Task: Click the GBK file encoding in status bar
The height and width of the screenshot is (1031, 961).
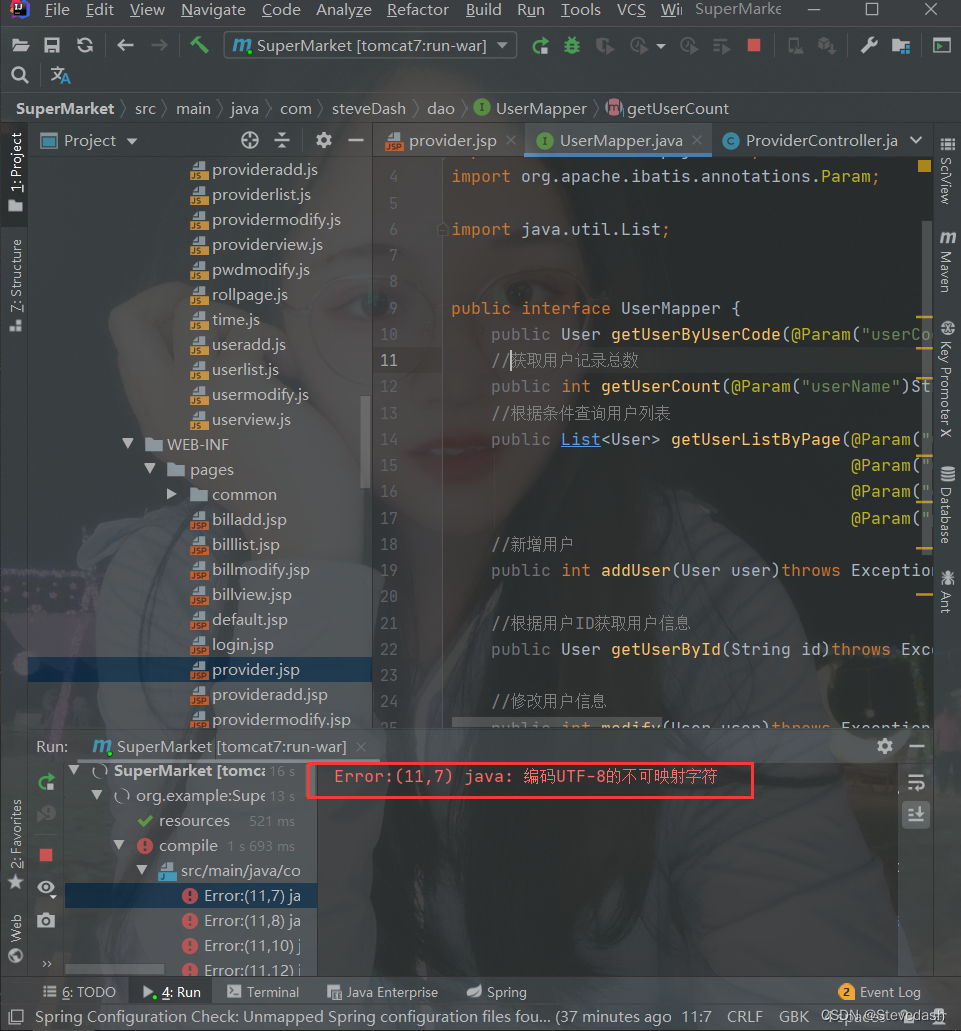Action: coord(794,1017)
